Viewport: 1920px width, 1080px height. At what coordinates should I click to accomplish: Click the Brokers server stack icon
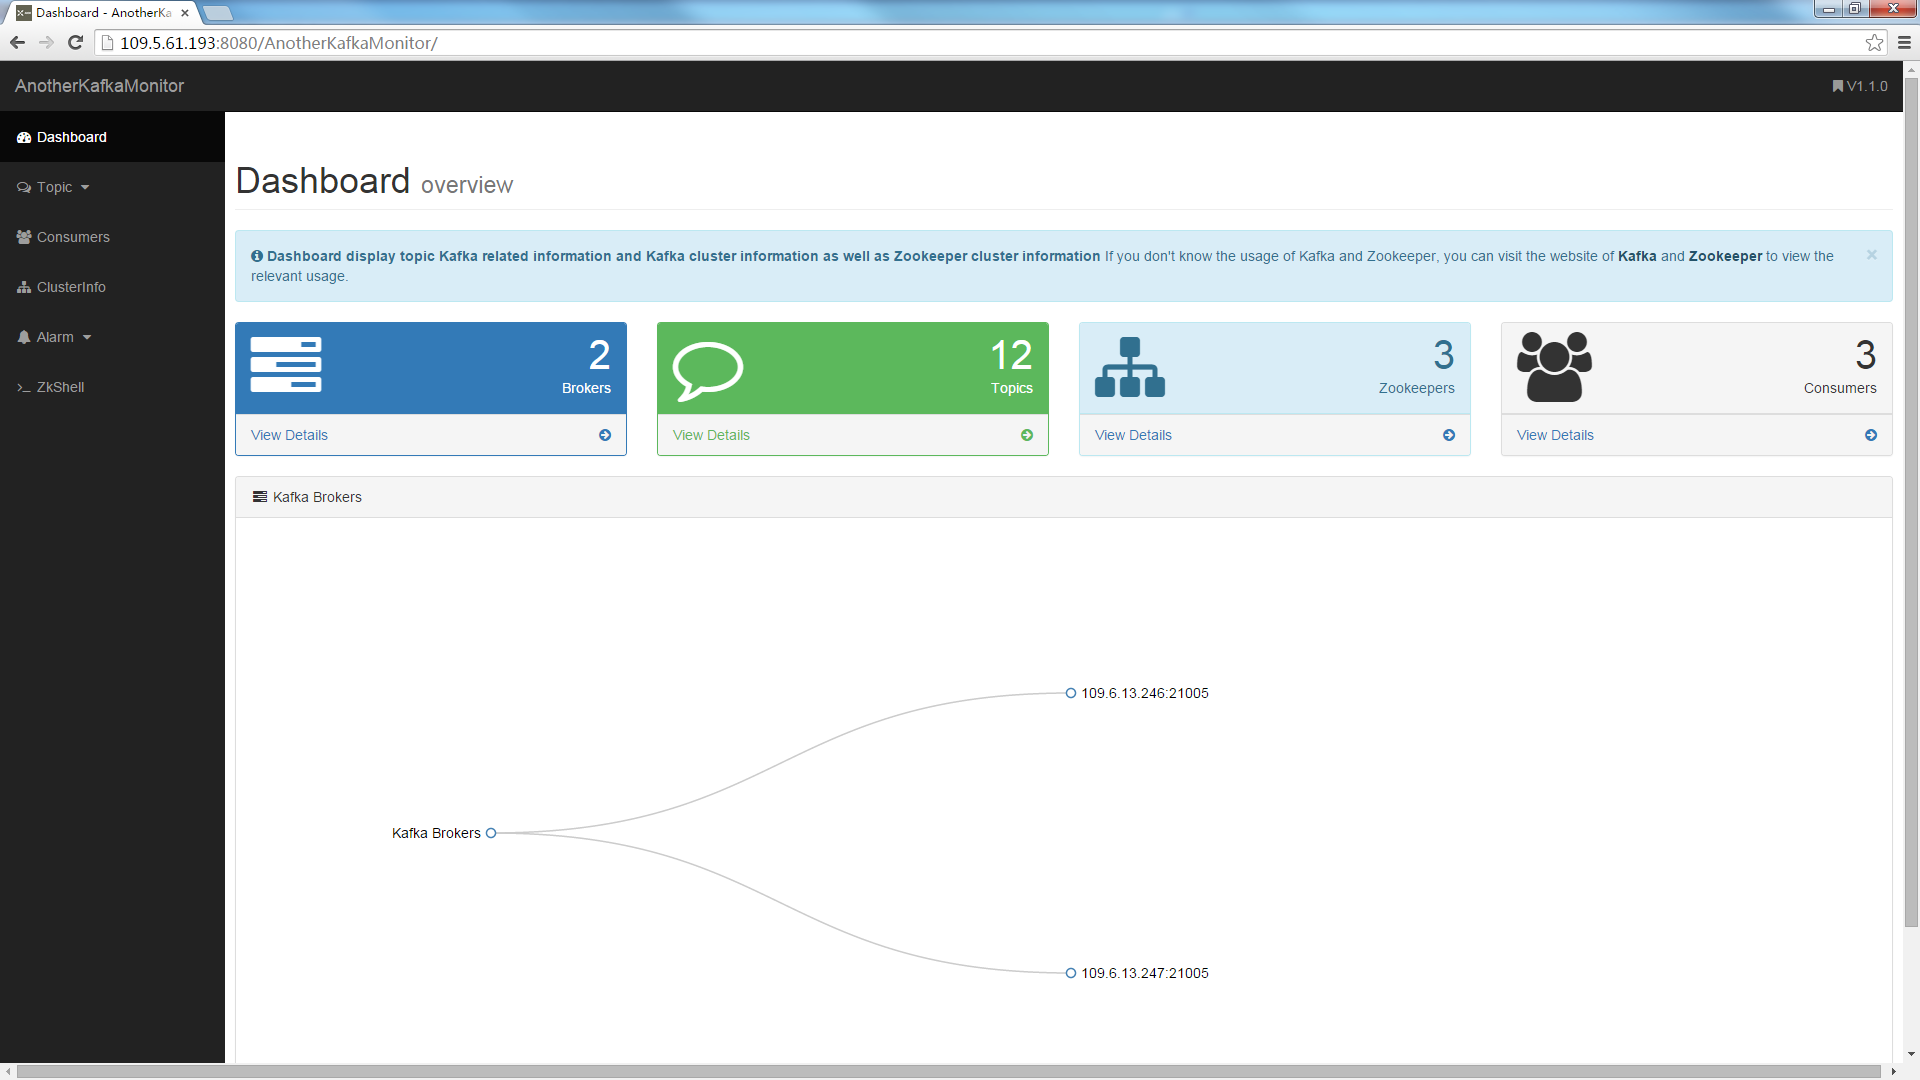click(286, 365)
